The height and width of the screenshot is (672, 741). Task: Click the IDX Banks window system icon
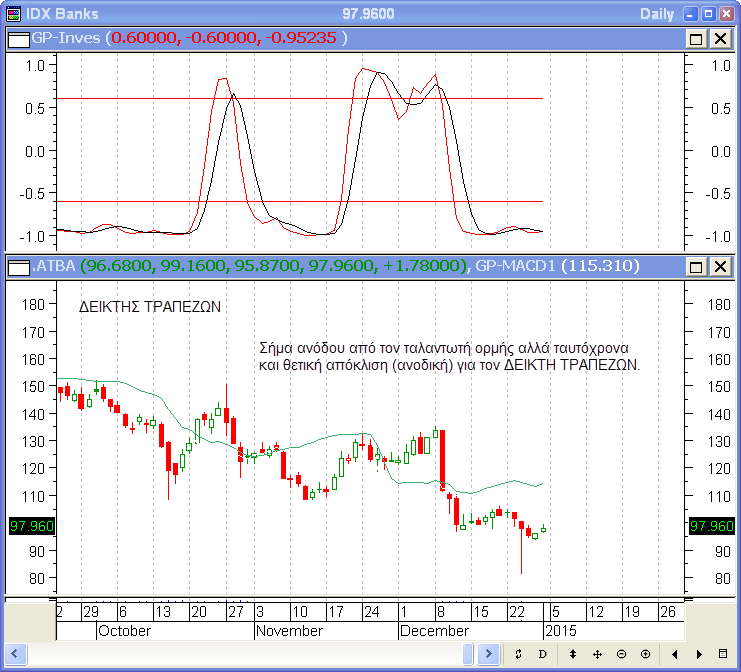(x=13, y=14)
